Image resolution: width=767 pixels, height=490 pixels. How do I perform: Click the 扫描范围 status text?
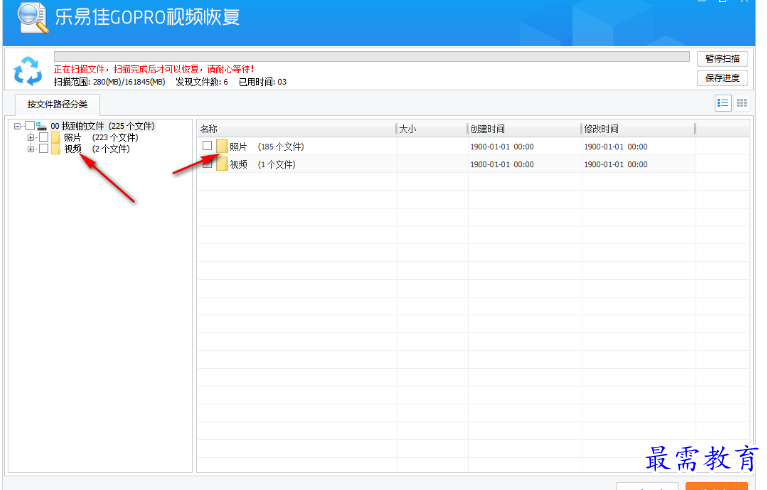coord(110,82)
